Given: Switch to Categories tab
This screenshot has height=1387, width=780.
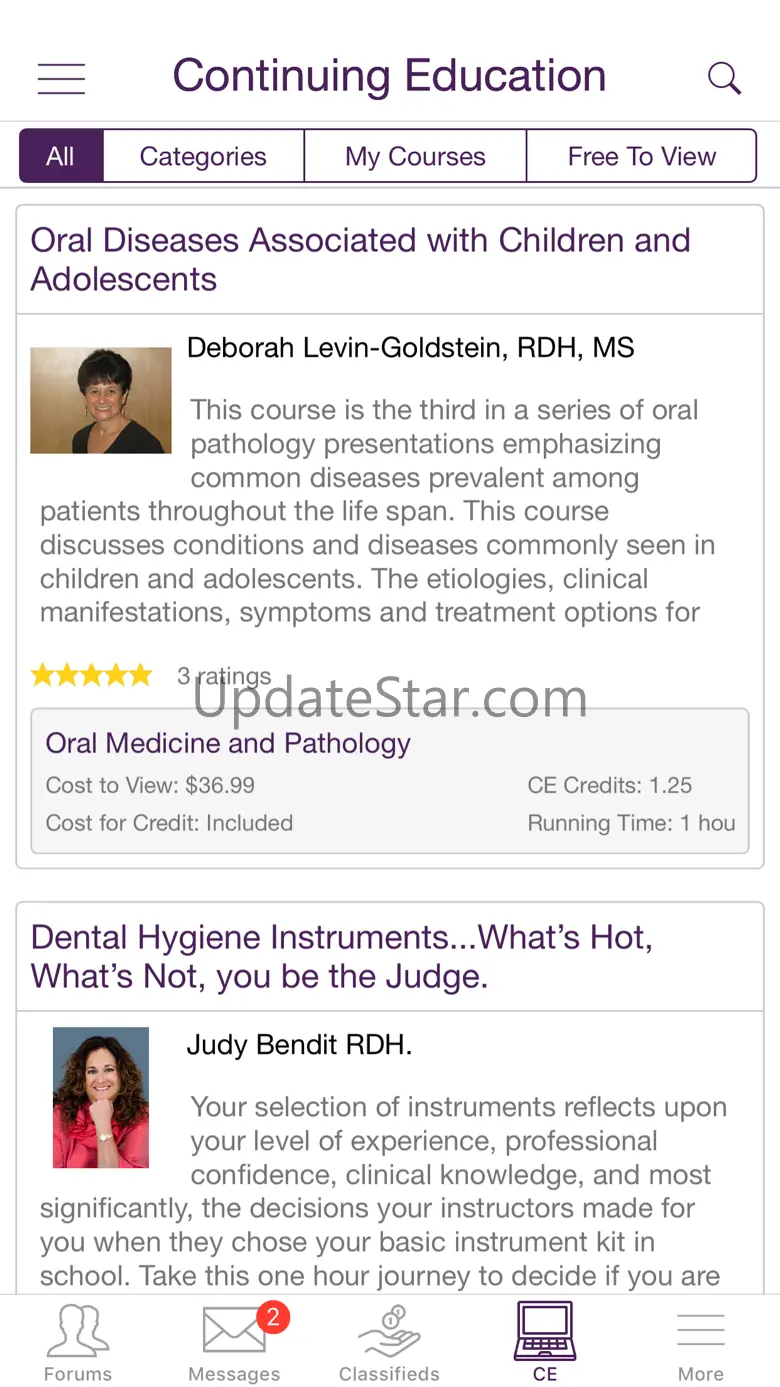Looking at the screenshot, I should 203,156.
